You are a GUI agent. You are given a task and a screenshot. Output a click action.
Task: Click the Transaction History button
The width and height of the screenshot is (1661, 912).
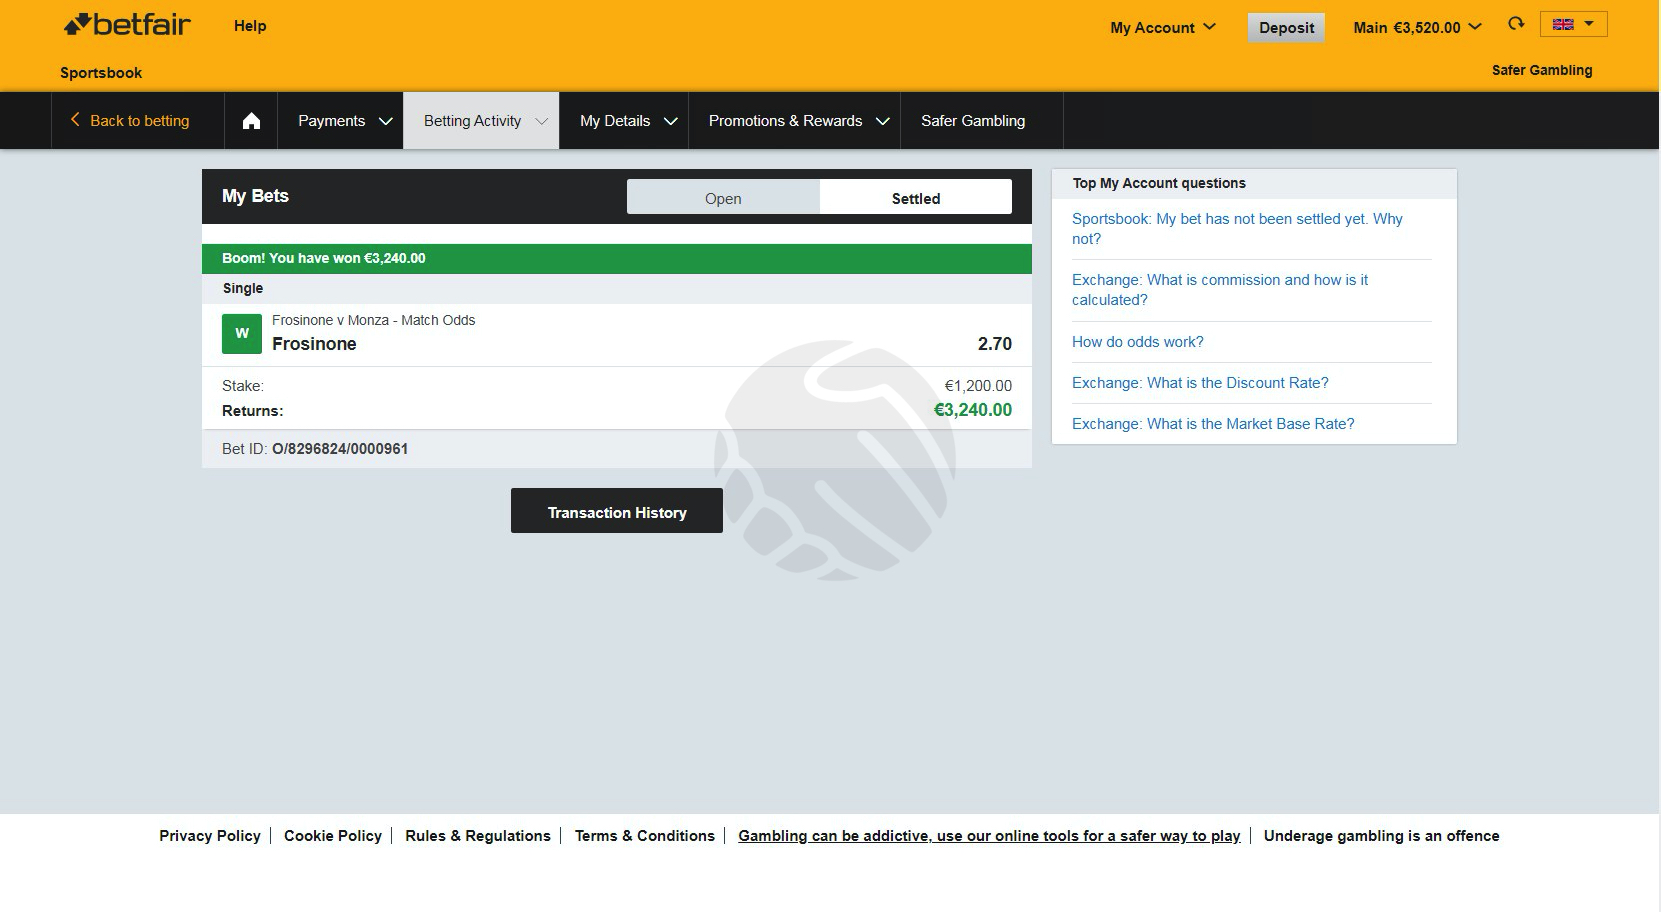point(617,511)
